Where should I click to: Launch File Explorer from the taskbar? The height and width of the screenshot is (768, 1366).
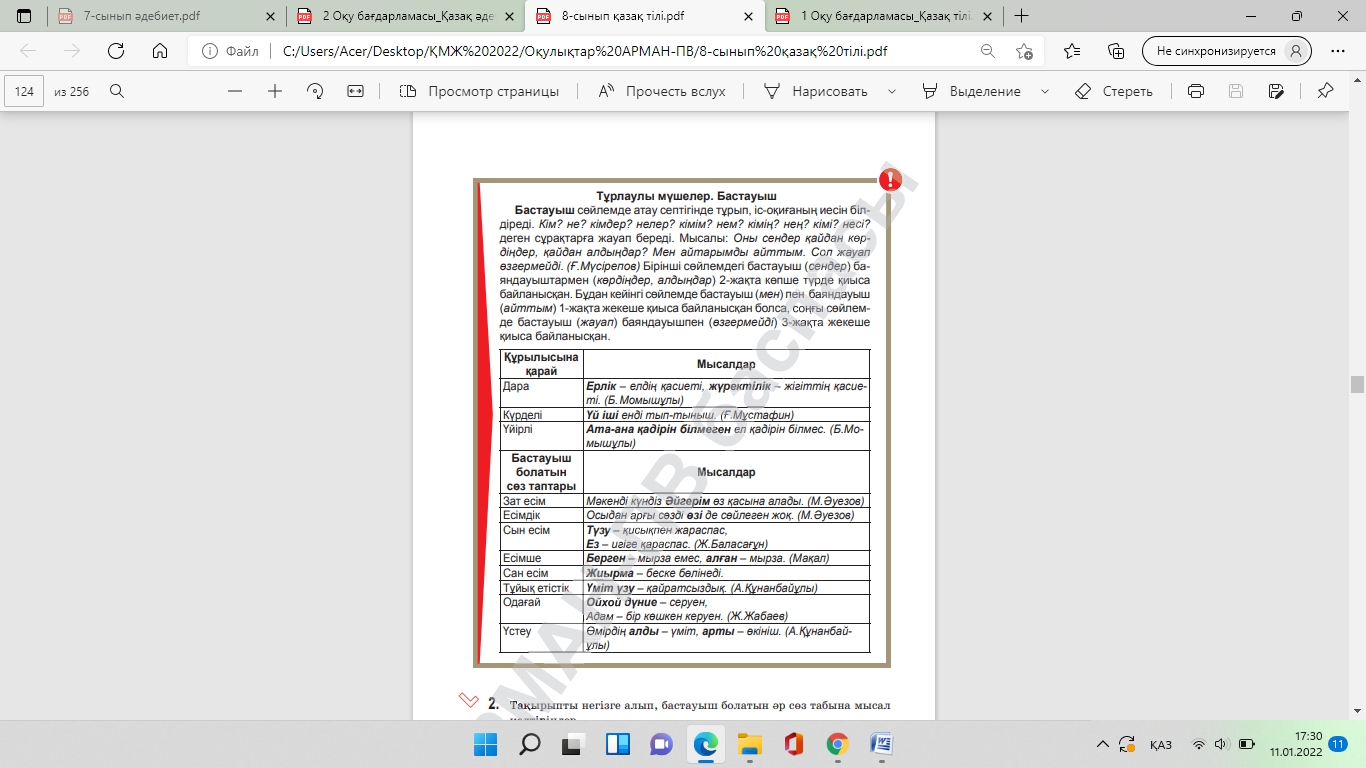click(x=749, y=744)
